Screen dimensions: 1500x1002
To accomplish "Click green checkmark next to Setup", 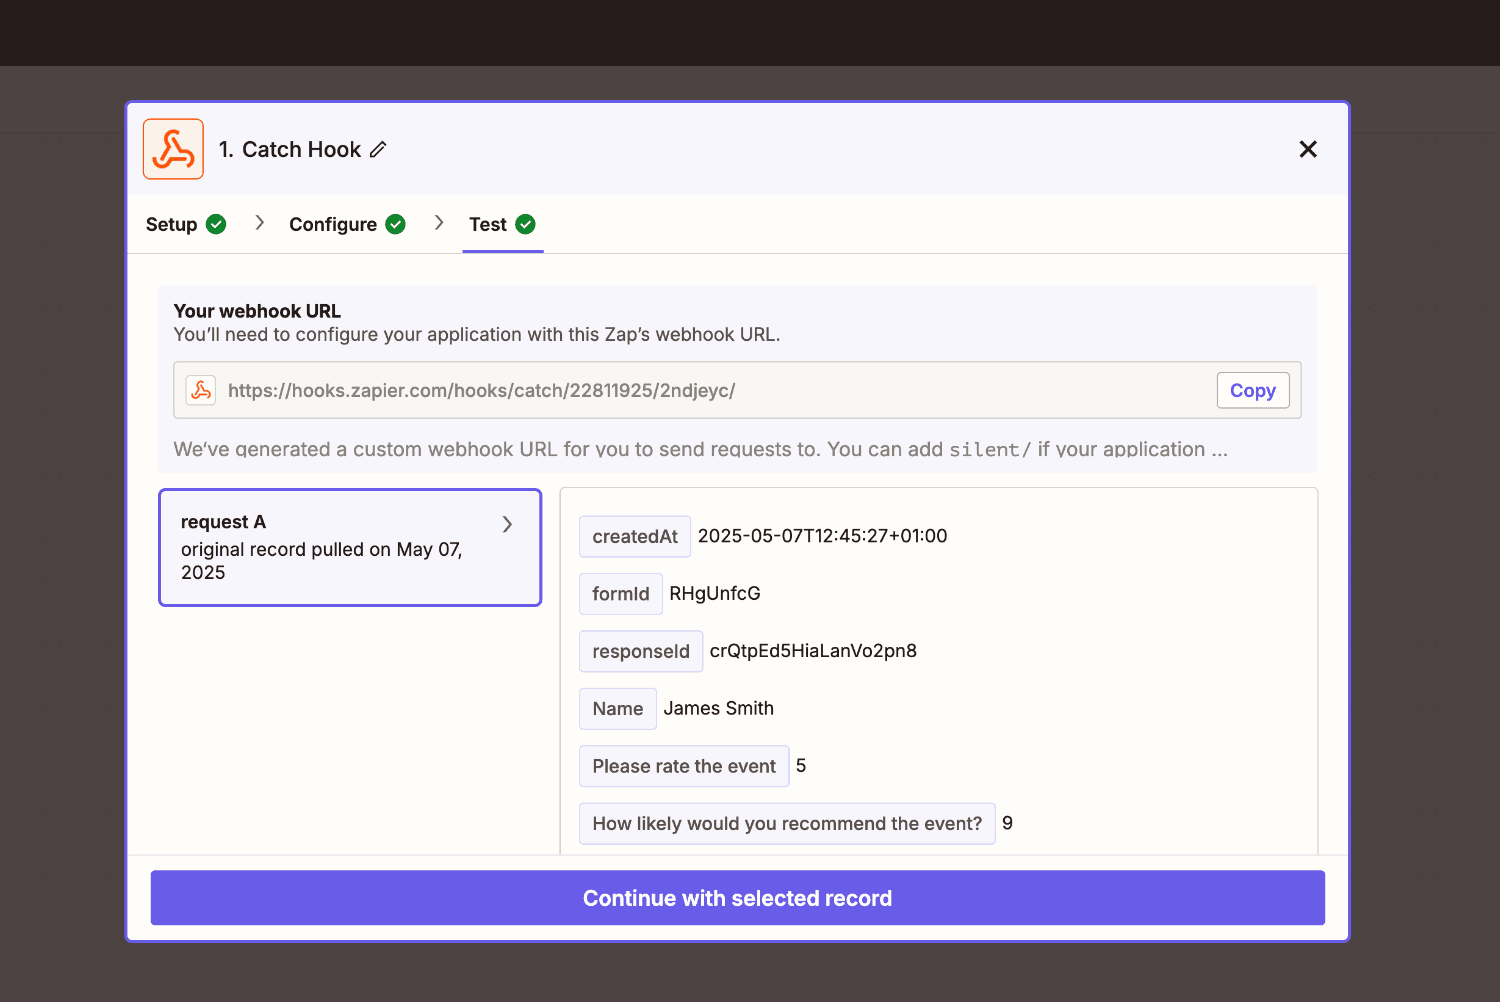I will [x=216, y=224].
